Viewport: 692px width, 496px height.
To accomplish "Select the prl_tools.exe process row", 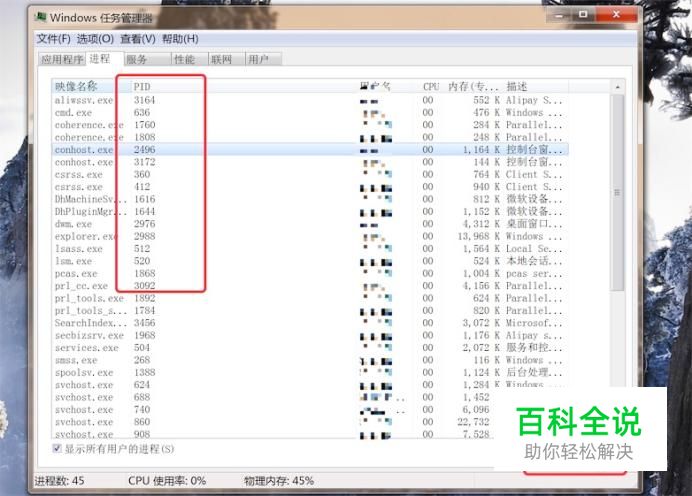I will (310, 298).
